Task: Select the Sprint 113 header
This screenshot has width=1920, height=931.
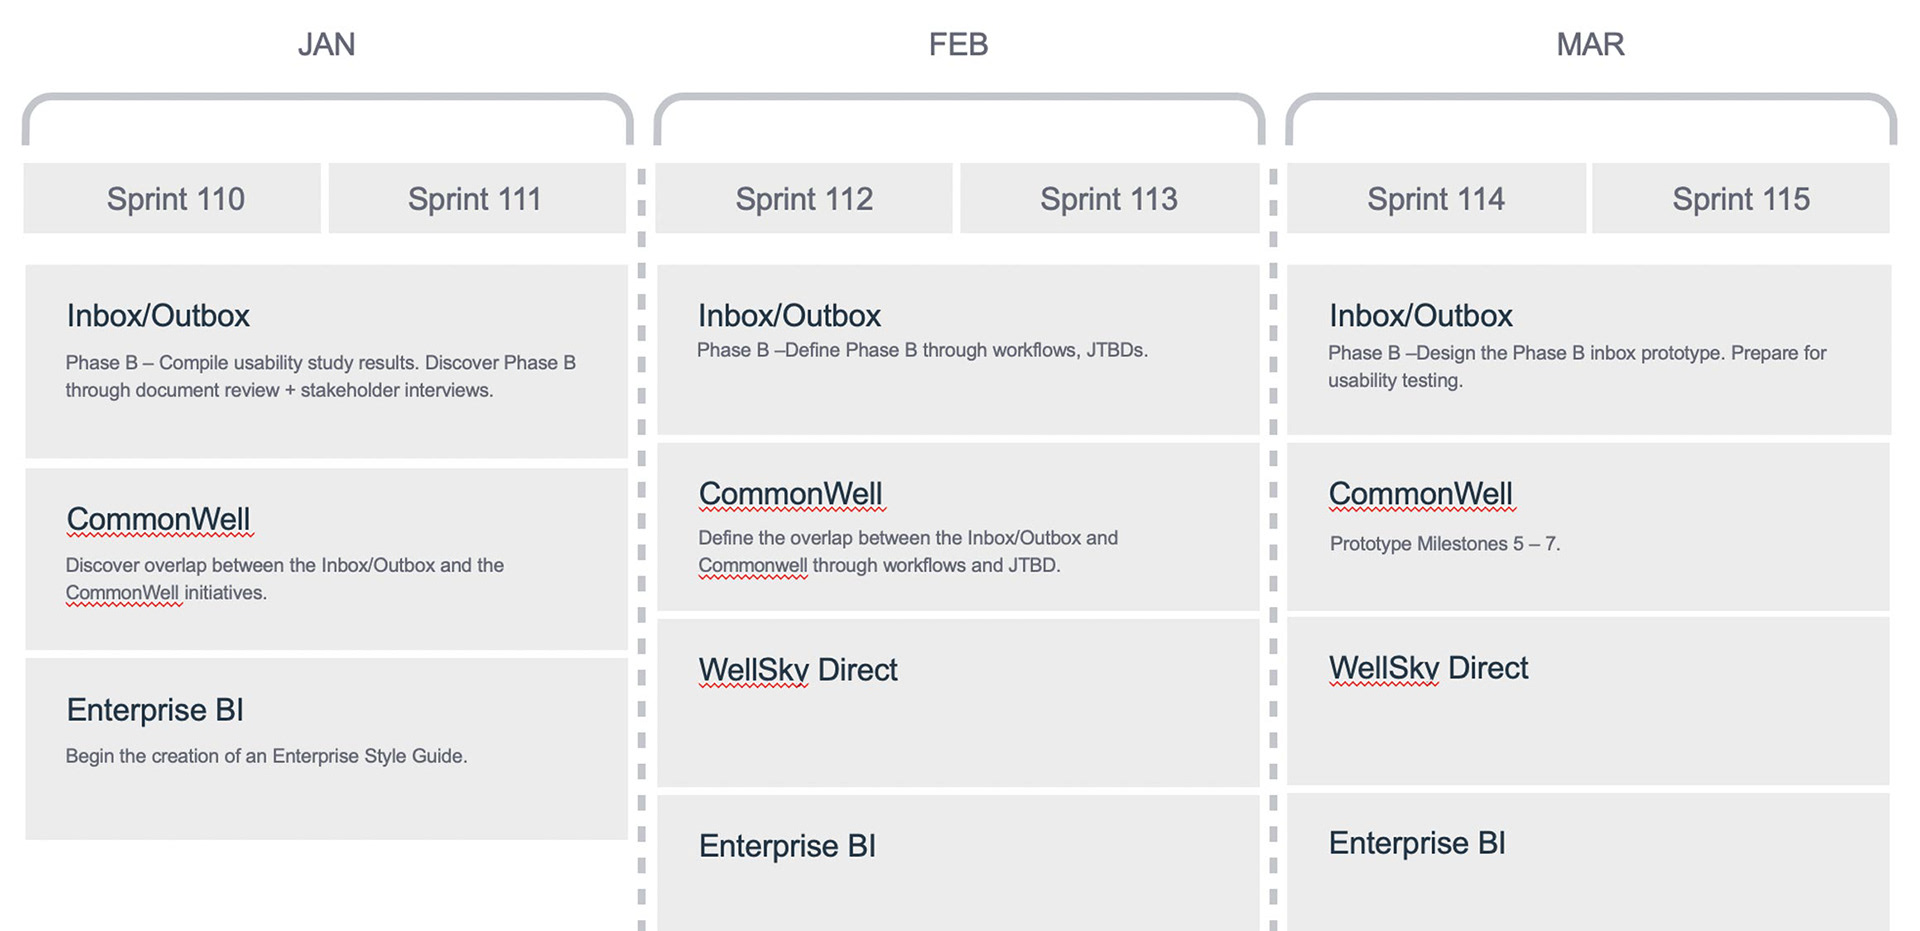Action: pyautogui.click(x=1109, y=198)
